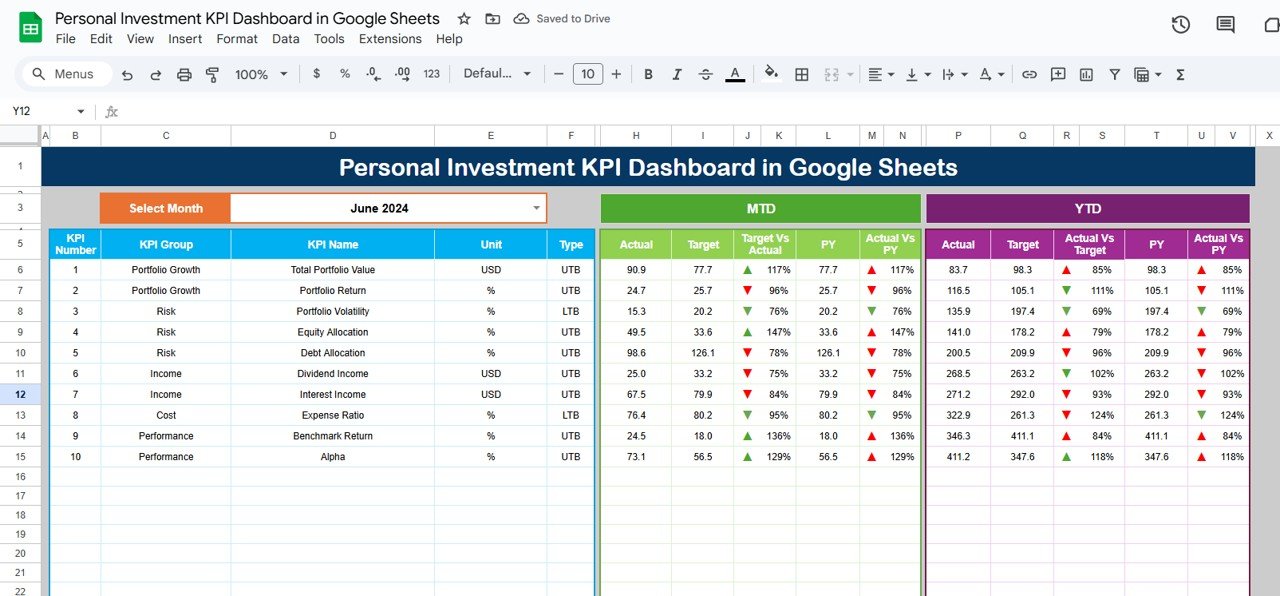Toggle italic formatting
This screenshot has width=1280, height=596.
pos(677,74)
